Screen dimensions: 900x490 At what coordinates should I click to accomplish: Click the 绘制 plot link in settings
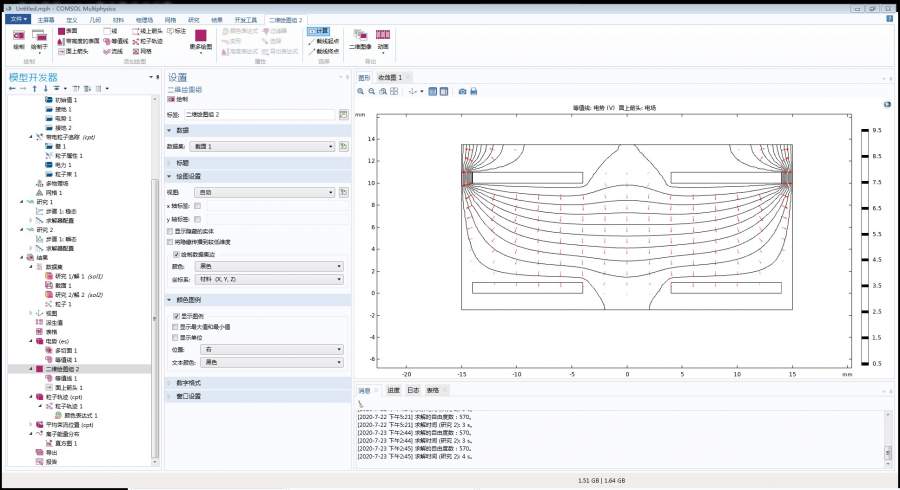[x=181, y=100]
